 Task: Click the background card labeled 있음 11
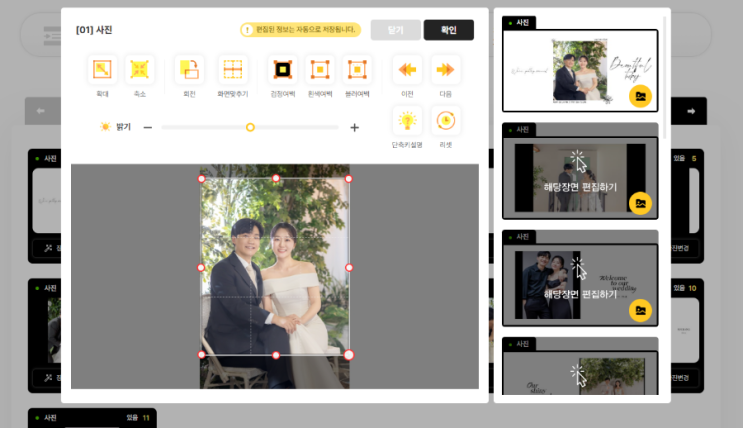[92, 418]
